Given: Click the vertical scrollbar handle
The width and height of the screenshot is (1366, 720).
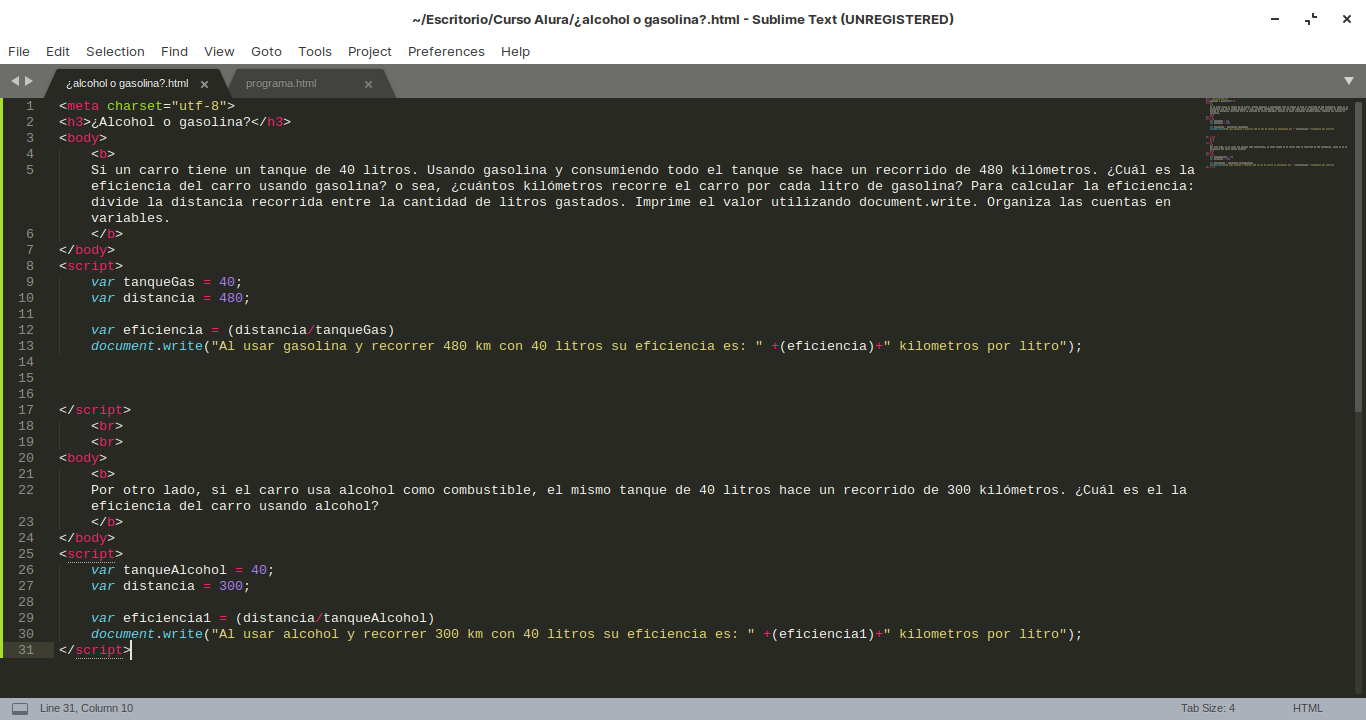Looking at the screenshot, I should [x=1359, y=255].
